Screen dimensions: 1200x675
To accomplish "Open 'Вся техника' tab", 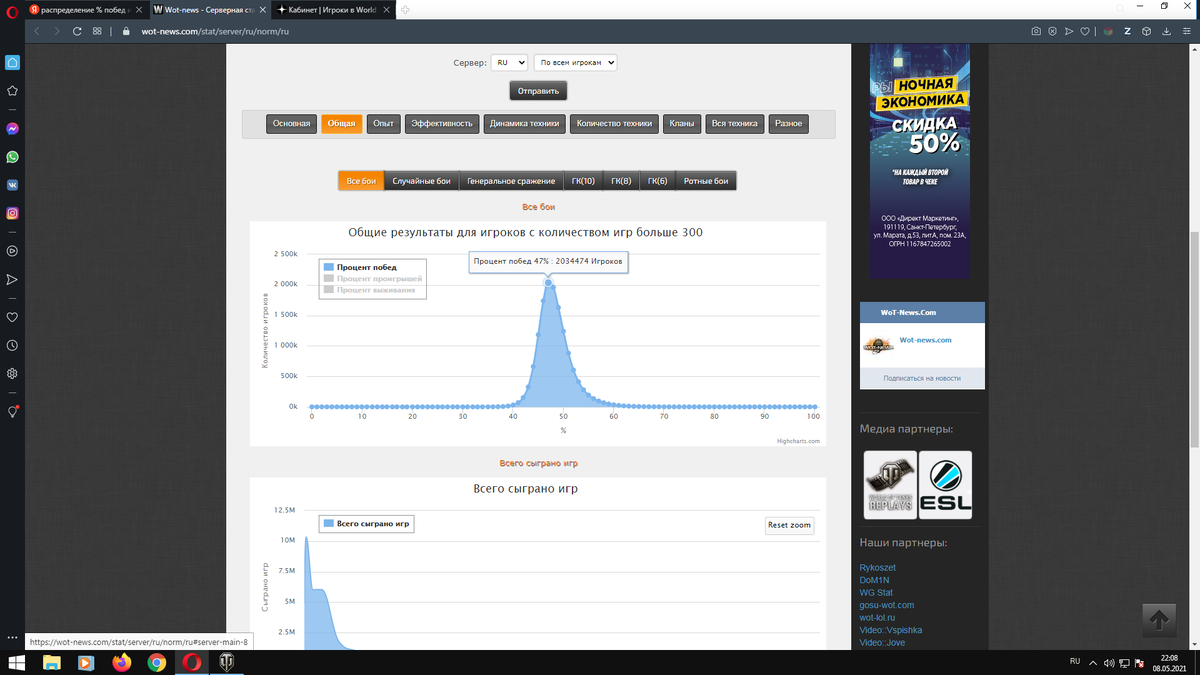I will [x=735, y=124].
